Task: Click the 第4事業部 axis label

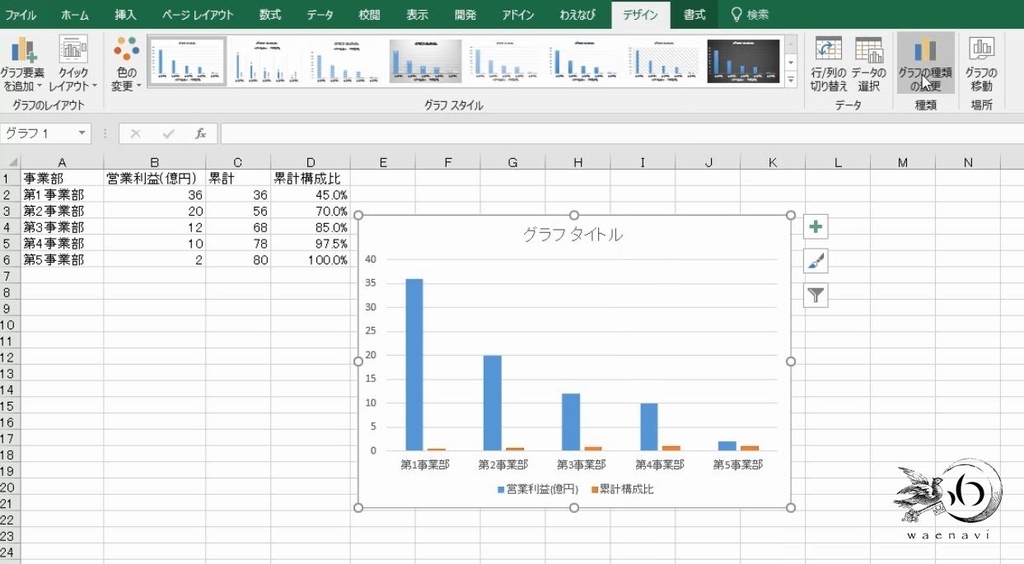Action: 660,465
